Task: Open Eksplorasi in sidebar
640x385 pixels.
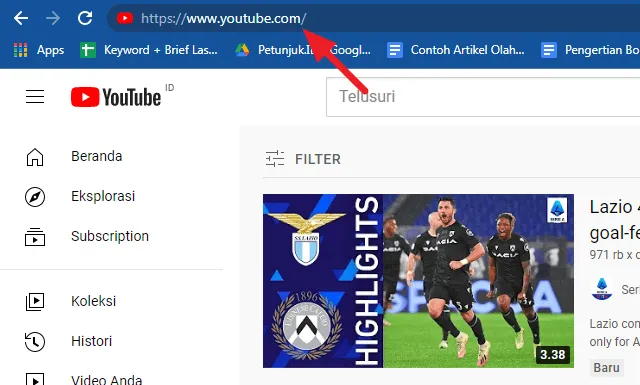Action: (103, 196)
